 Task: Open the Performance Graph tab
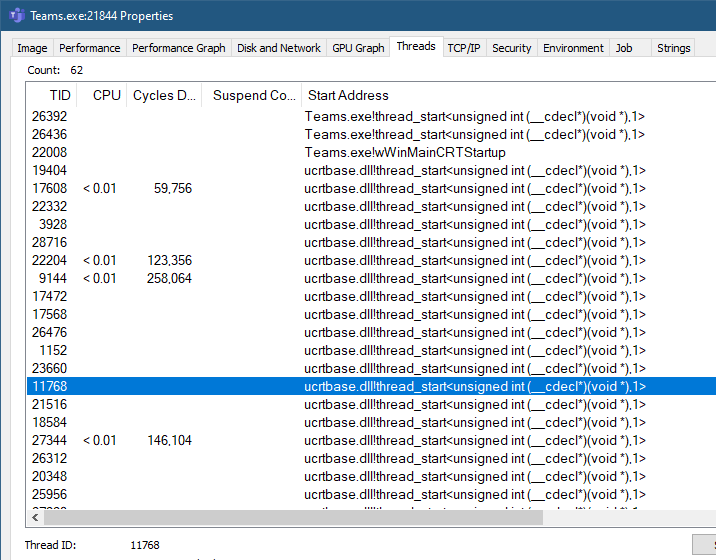coord(178,48)
